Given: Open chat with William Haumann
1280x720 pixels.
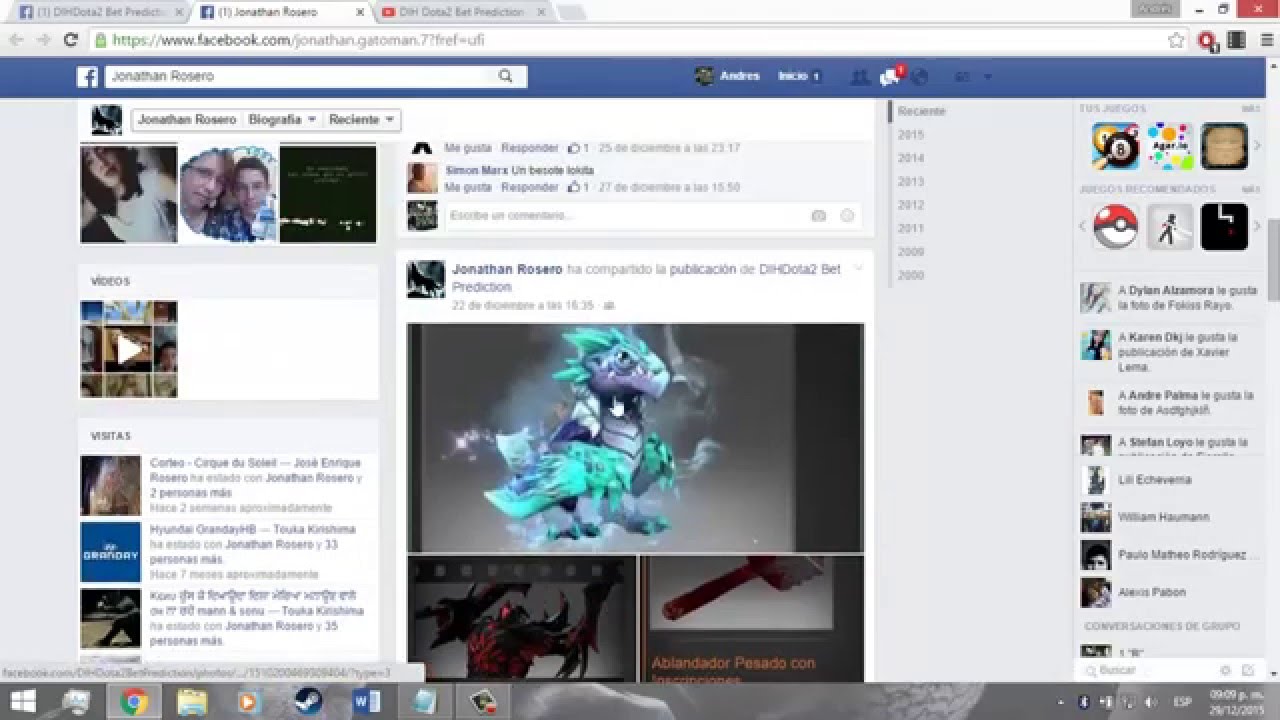Looking at the screenshot, I should 1164,517.
